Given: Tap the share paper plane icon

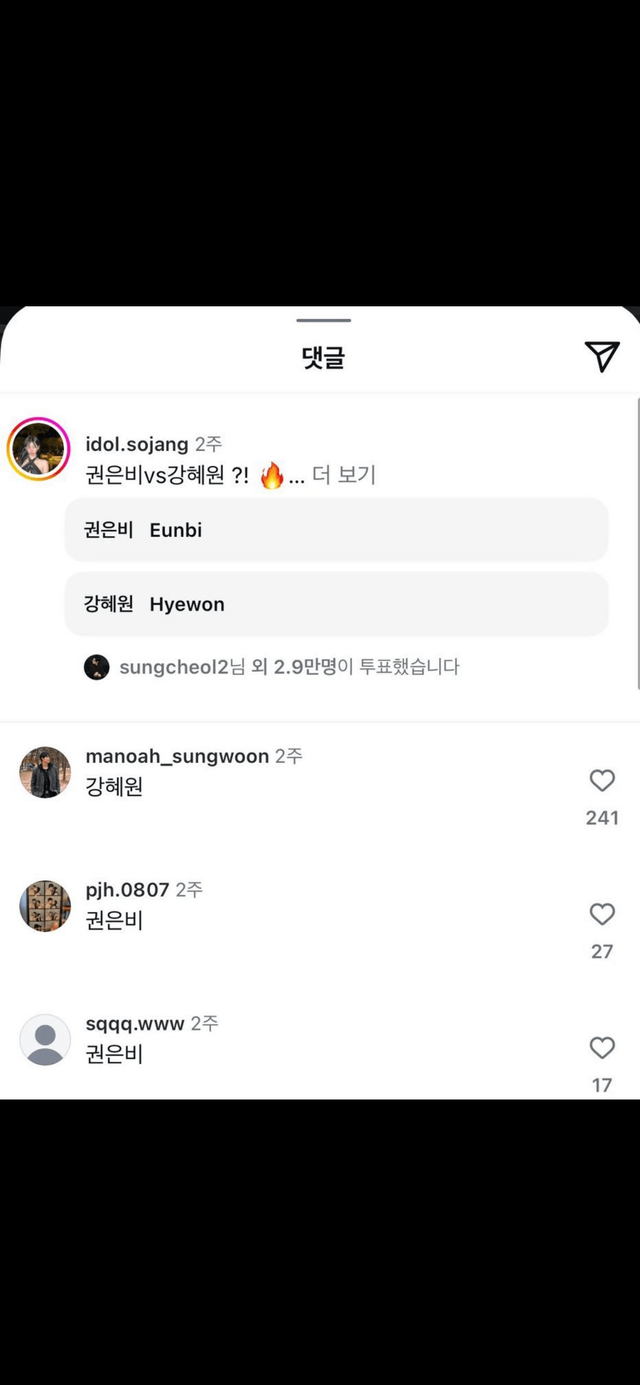Looking at the screenshot, I should [602, 356].
